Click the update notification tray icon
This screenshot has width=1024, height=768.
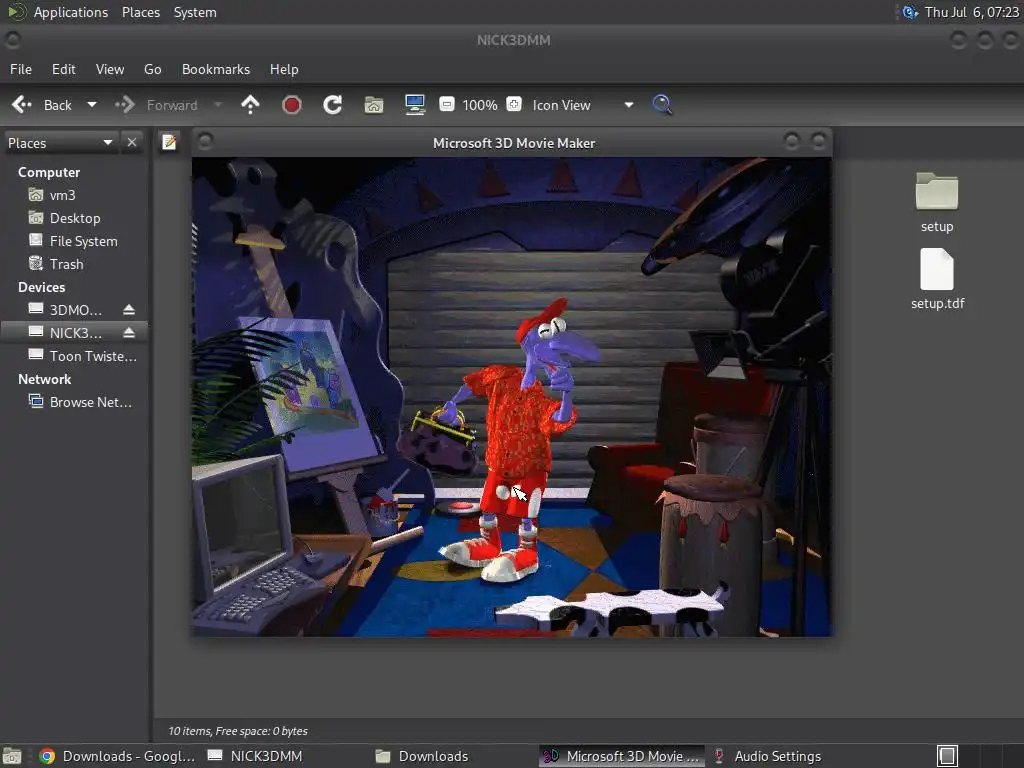pos(909,12)
